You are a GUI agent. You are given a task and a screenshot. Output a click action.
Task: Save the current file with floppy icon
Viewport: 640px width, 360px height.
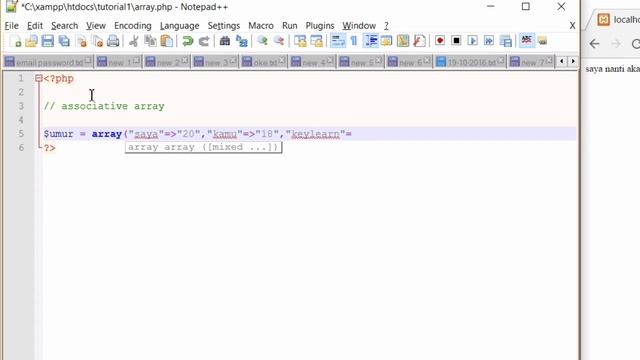(x=48, y=41)
